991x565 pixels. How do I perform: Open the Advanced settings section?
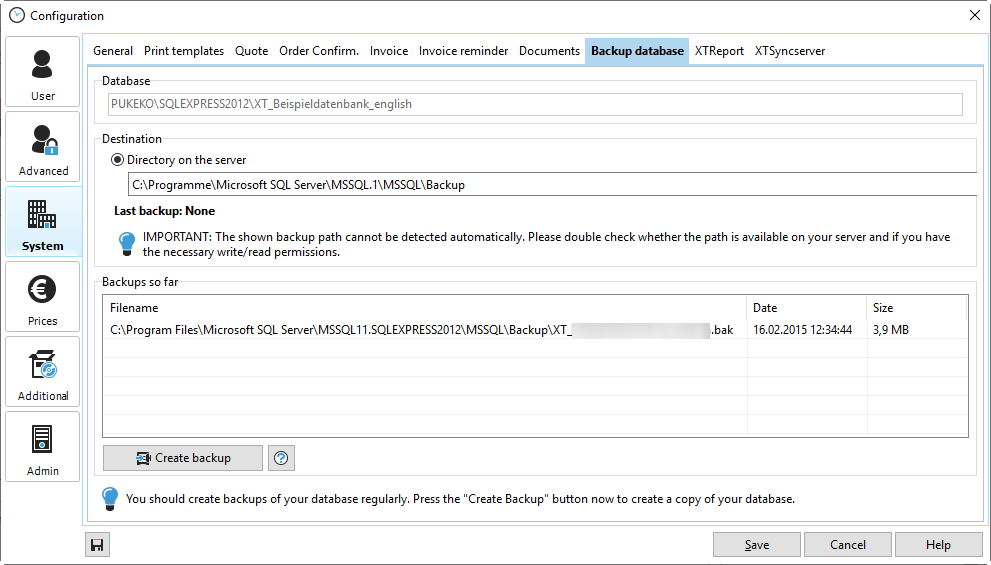coord(43,147)
